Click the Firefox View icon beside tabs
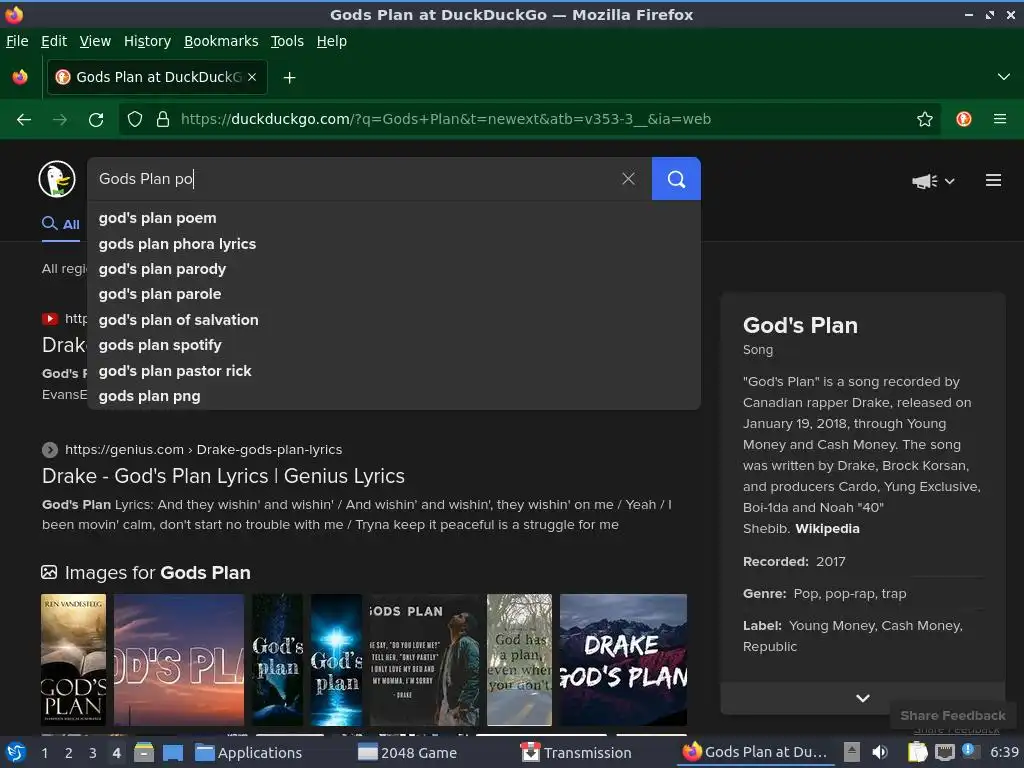Image resolution: width=1024 pixels, height=768 pixels. (x=20, y=77)
